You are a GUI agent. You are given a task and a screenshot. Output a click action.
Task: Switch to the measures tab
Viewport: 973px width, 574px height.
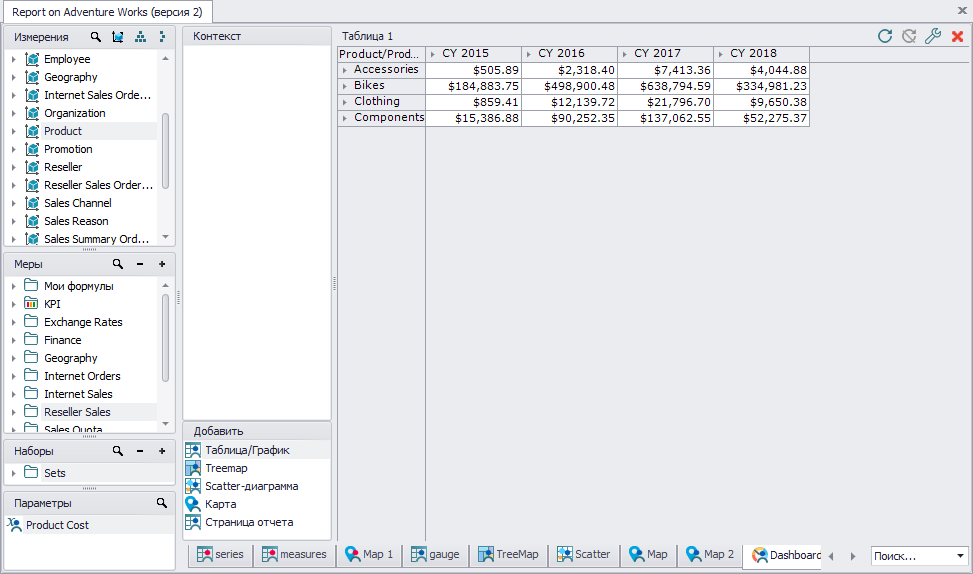[295, 555]
